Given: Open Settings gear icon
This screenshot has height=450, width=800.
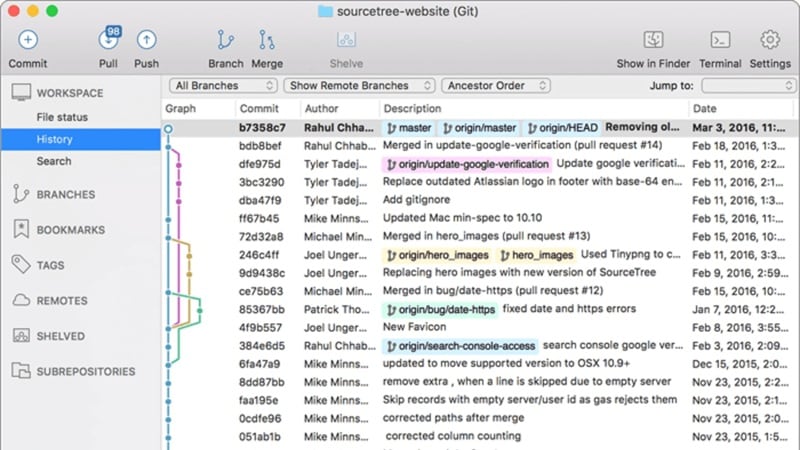Looking at the screenshot, I should (770, 40).
